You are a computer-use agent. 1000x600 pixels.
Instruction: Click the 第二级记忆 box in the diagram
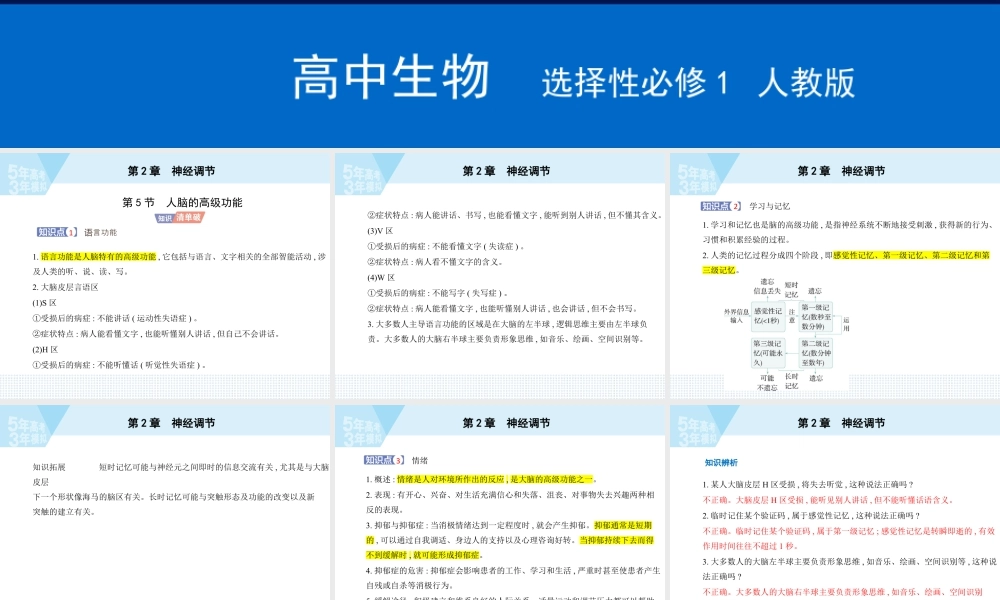pos(816,353)
